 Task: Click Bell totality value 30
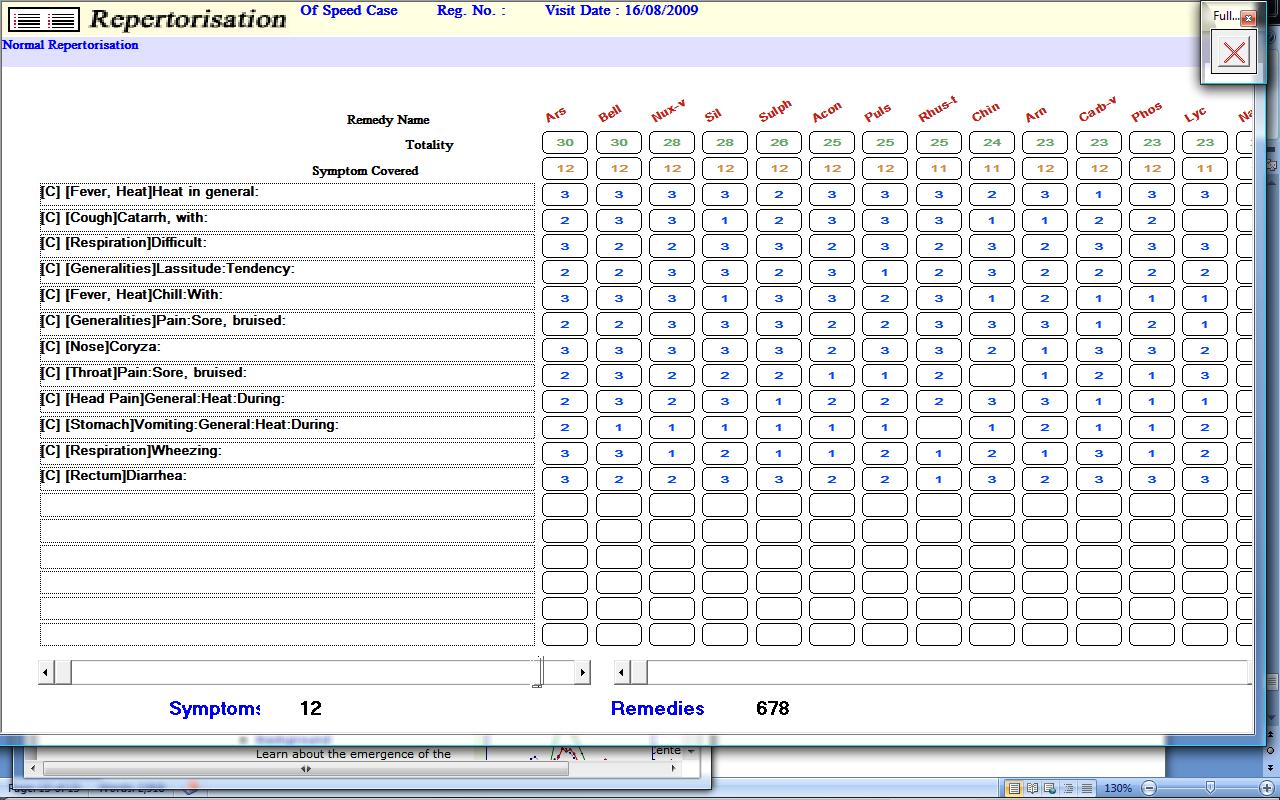click(x=619, y=143)
